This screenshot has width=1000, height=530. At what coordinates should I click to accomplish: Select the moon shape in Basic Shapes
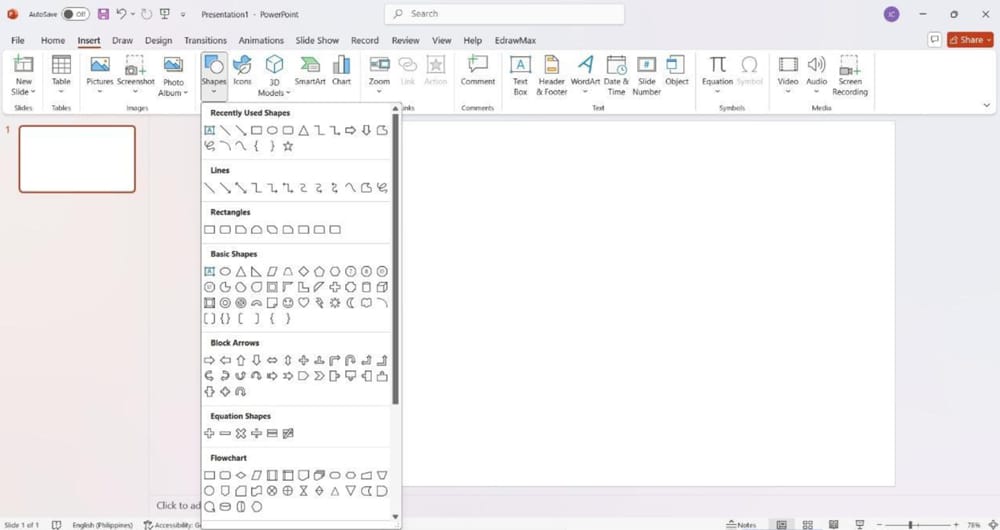click(x=351, y=303)
